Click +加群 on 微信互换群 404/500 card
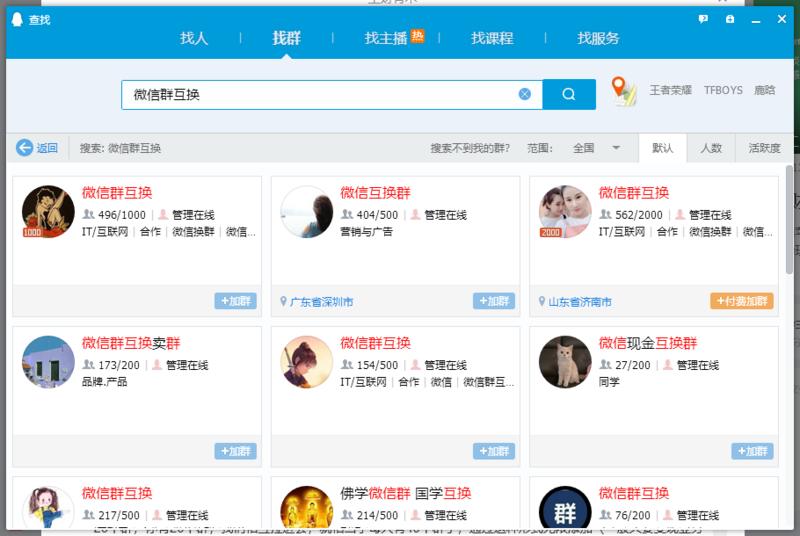800x536 pixels. pos(494,301)
